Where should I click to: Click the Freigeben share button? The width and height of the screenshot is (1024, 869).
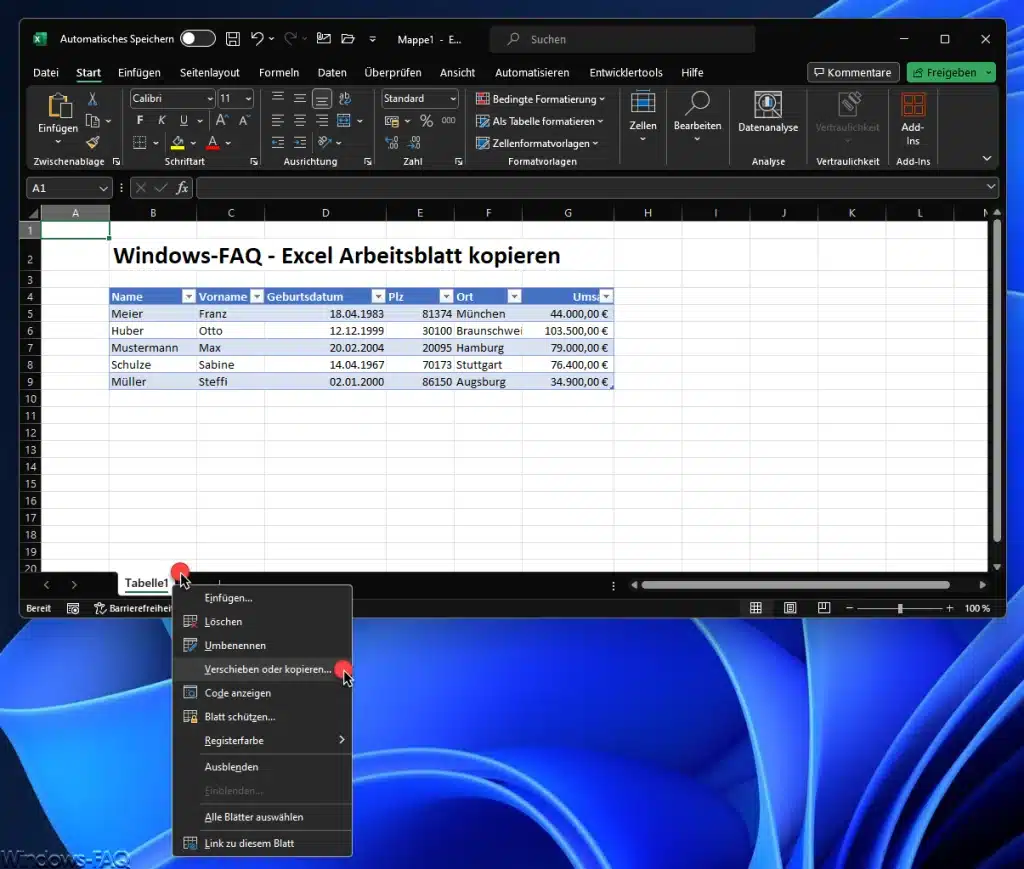(x=945, y=72)
